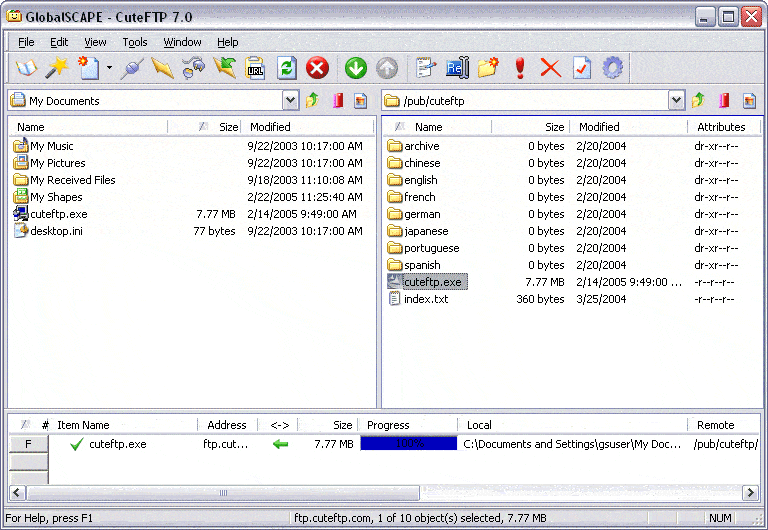The image size is (768, 530).
Task: Expand the My Documents path dropdown
Action: point(290,100)
